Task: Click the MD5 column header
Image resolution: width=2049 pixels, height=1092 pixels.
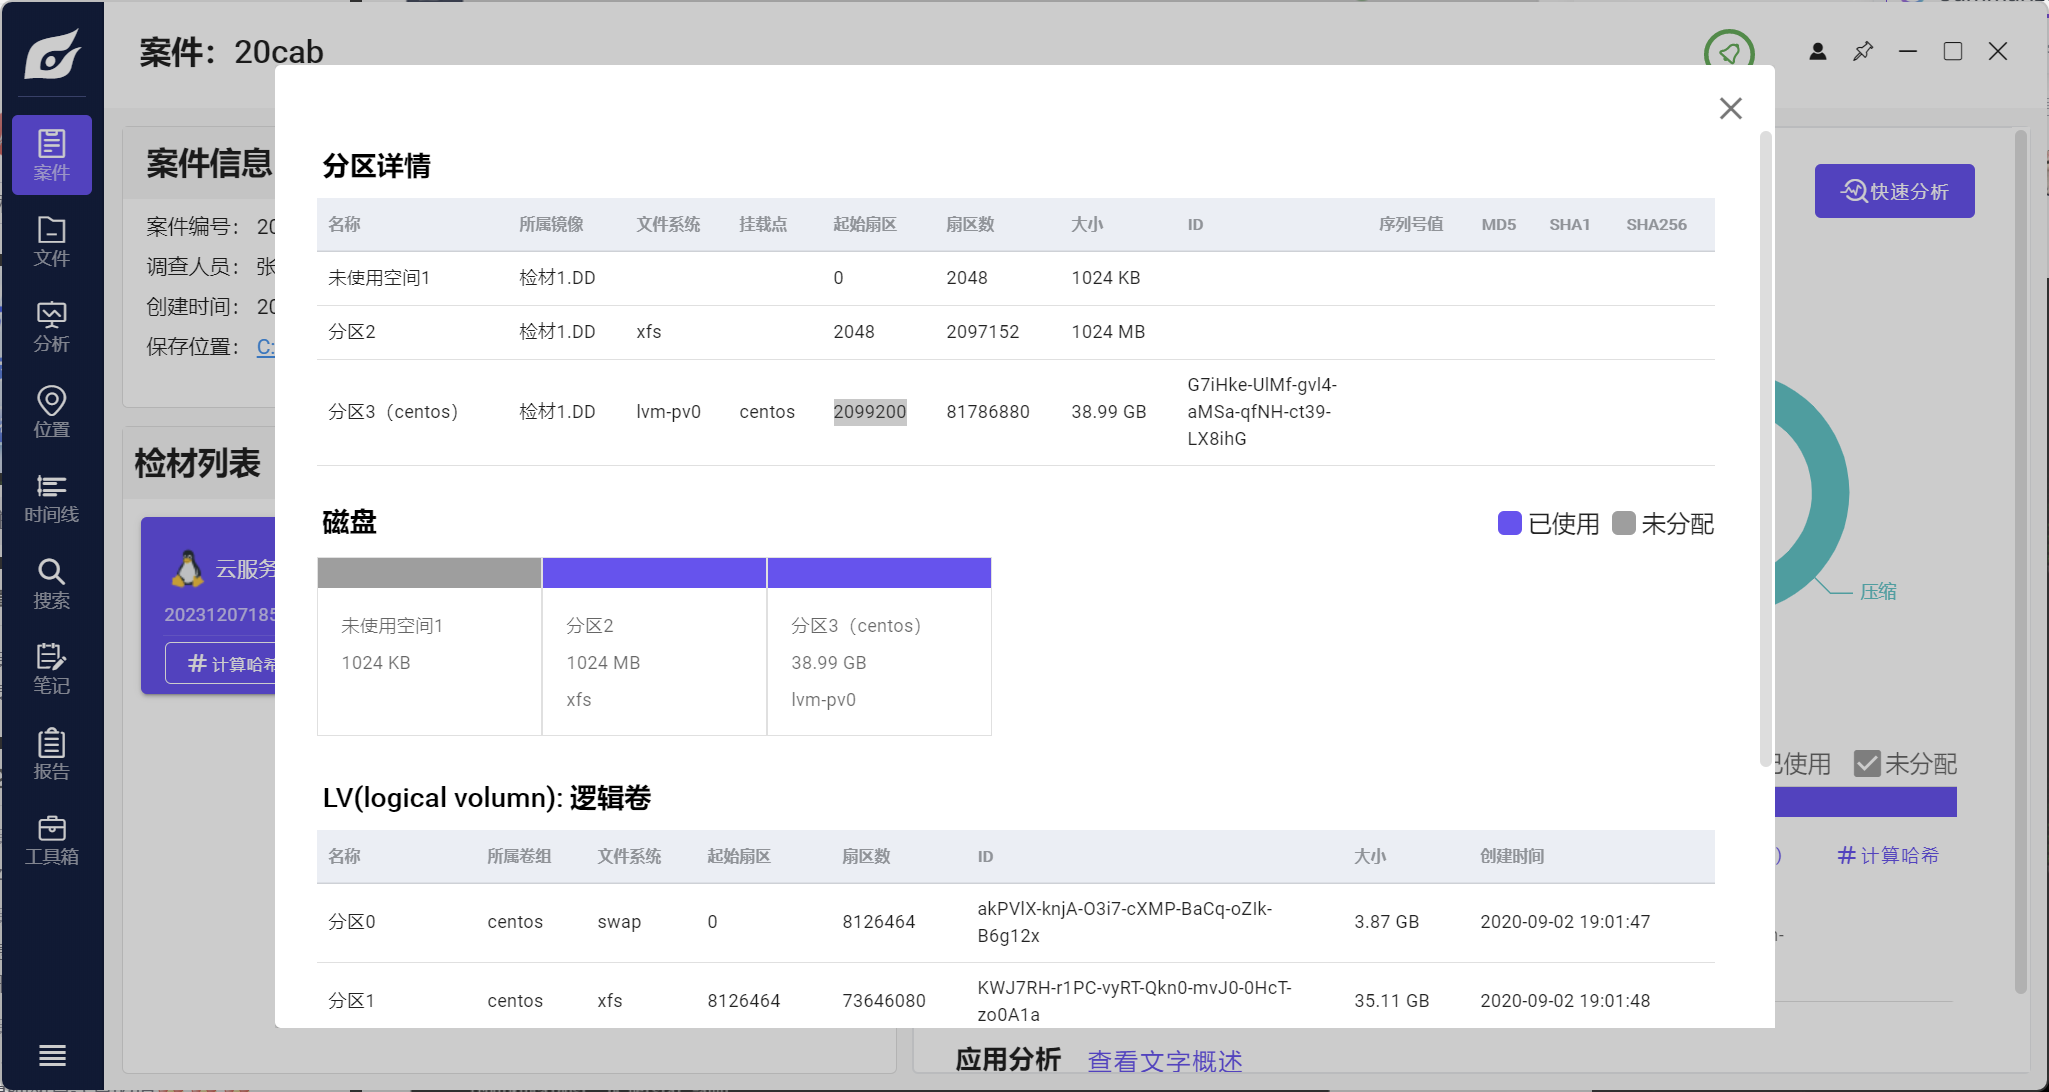Action: [1499, 224]
